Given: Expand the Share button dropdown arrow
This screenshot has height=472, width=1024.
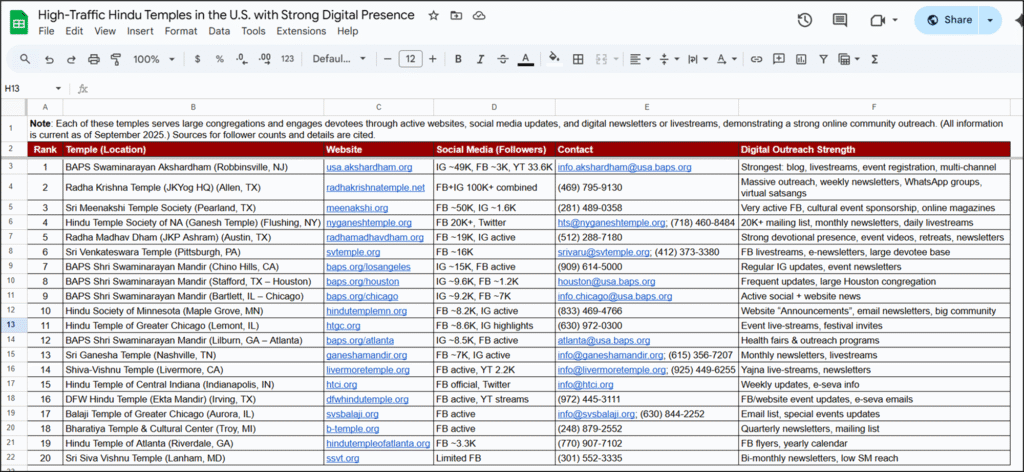Looking at the screenshot, I should point(990,20).
